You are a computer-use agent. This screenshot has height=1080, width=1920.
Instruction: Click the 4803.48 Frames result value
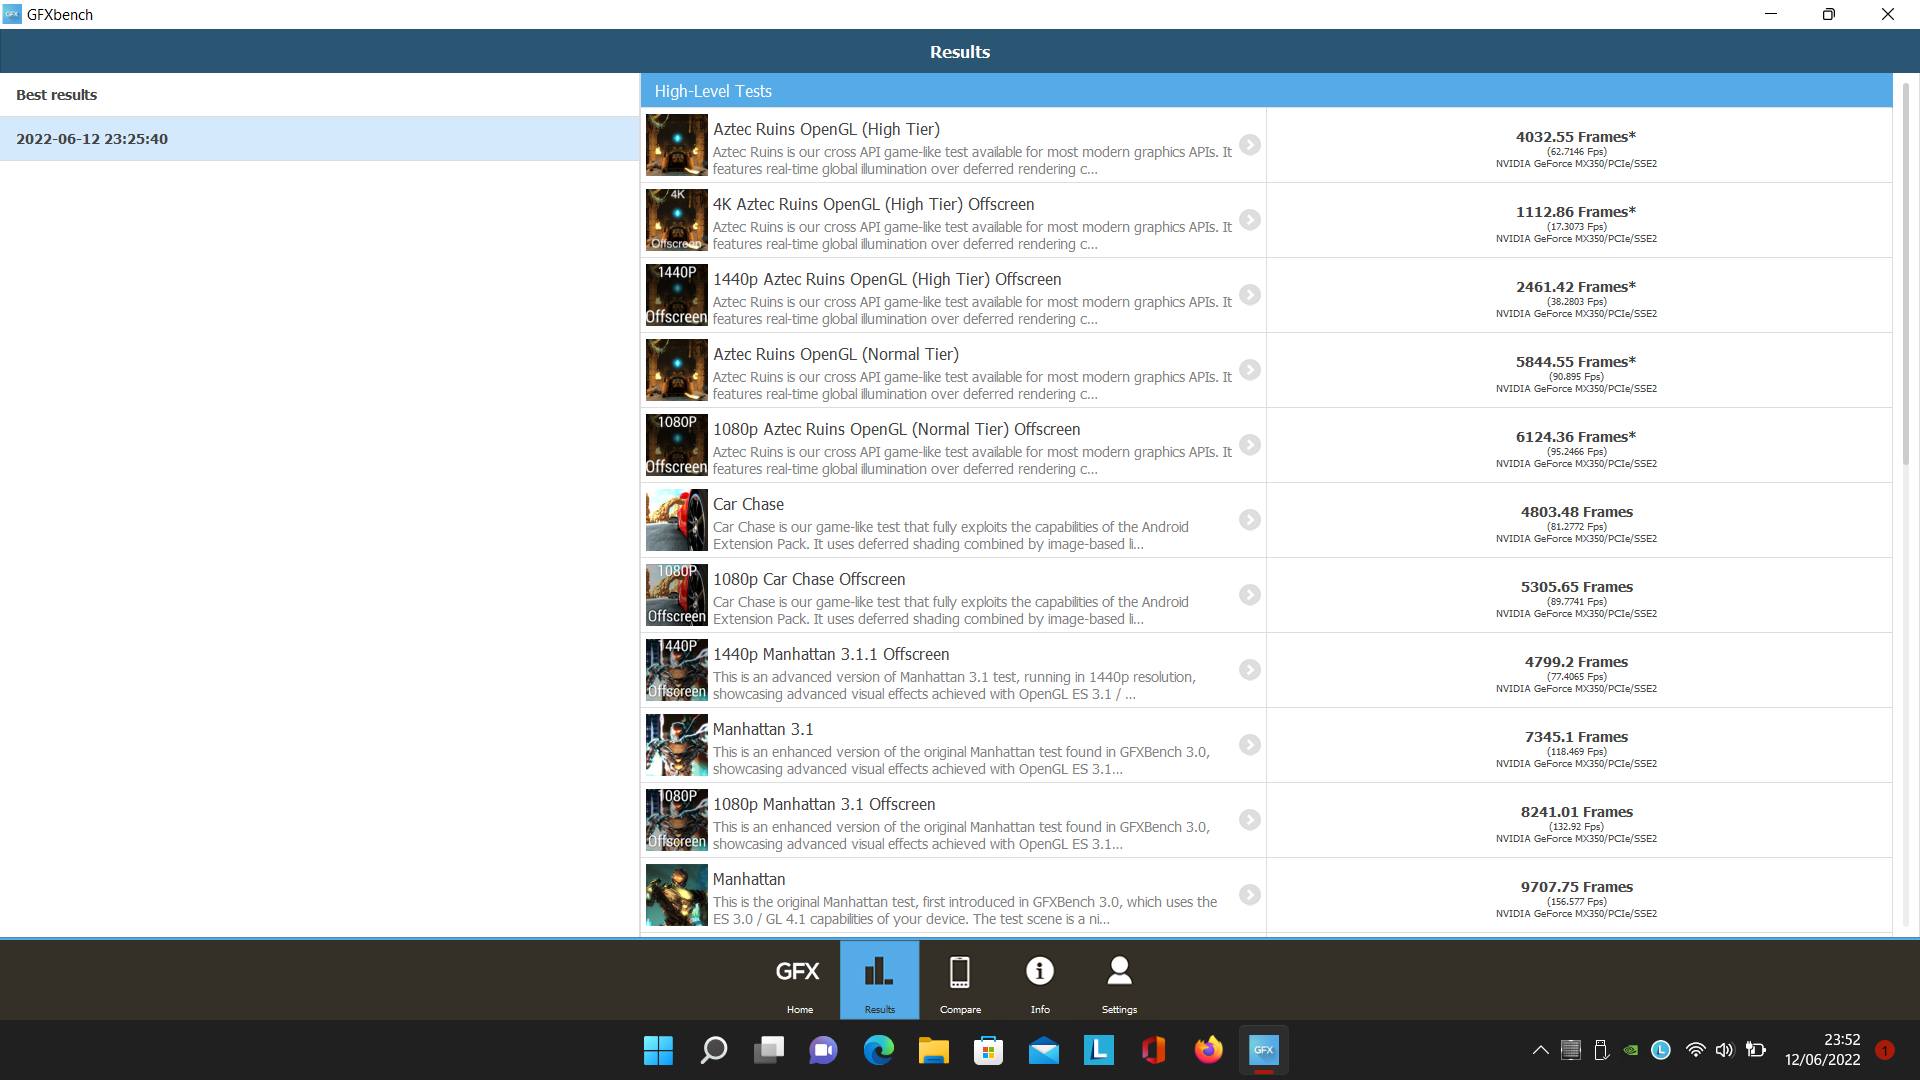[1576, 512]
